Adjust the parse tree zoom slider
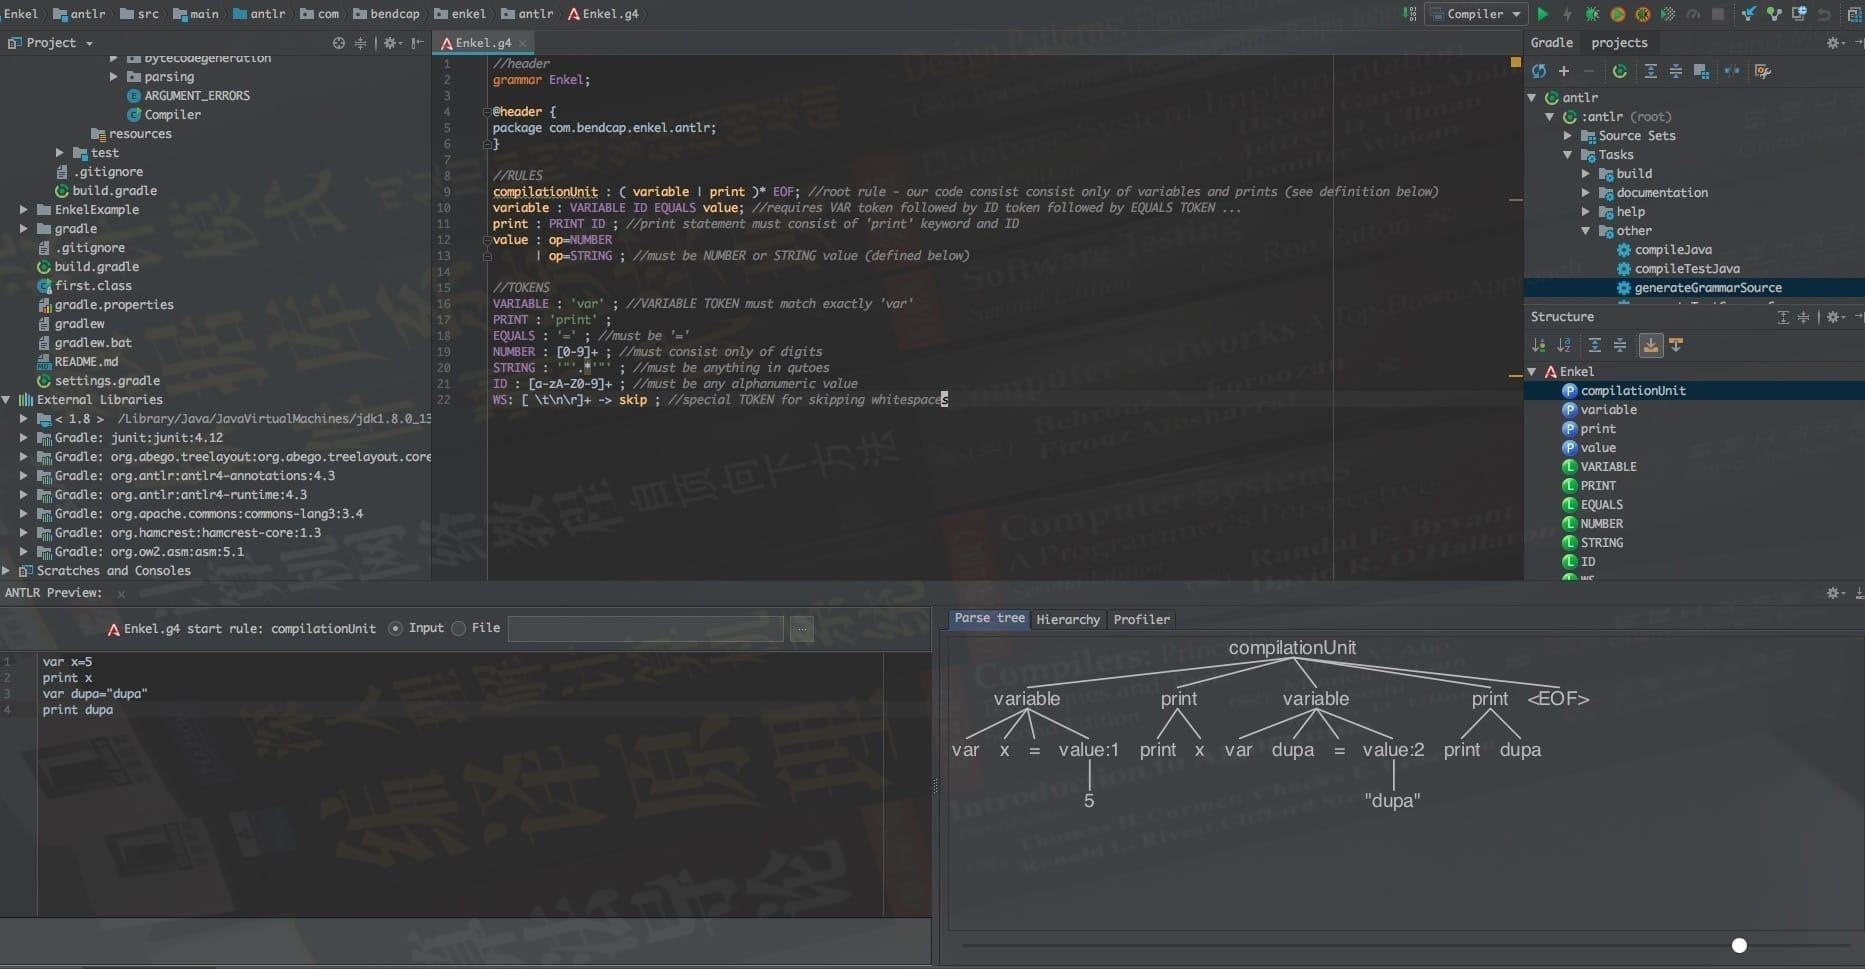1865x969 pixels. [1739, 945]
